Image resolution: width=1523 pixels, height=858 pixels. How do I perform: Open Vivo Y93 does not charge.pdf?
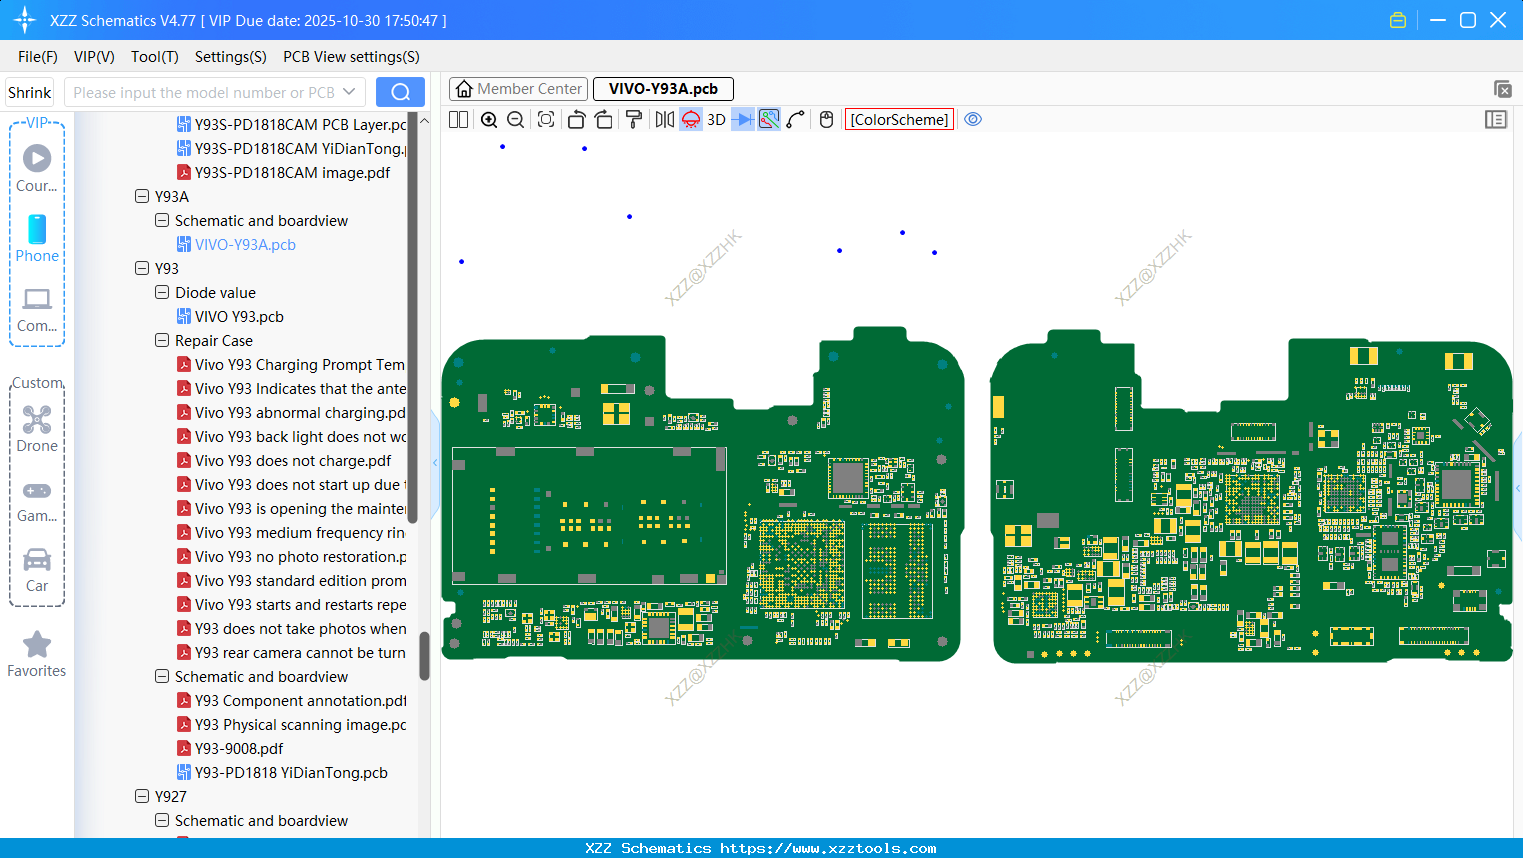292,461
